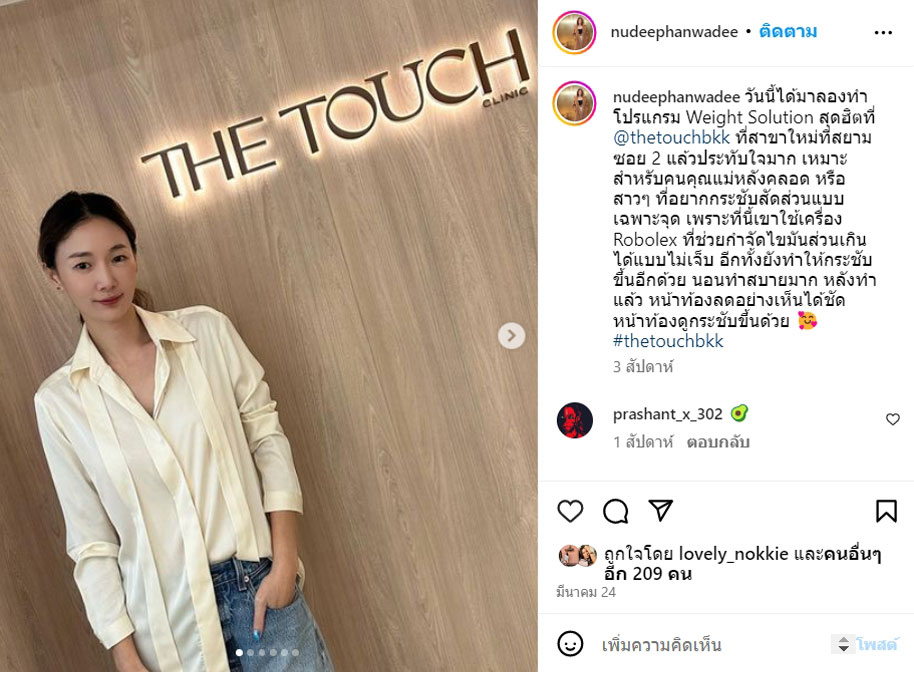The width and height of the screenshot is (914, 673).
Task: Click the stepper arrows beside โพสต์
Action: pos(843,644)
